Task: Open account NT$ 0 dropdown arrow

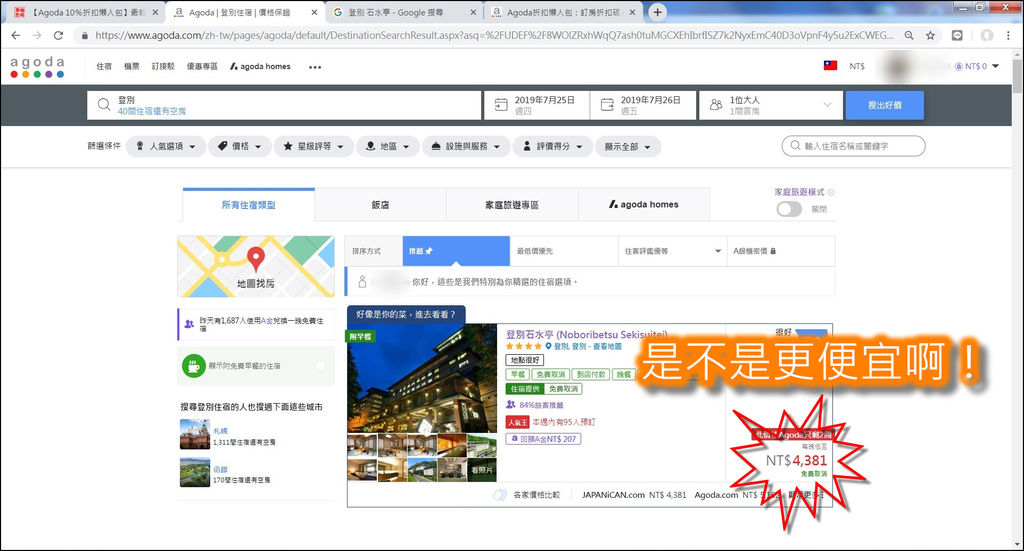Action: pyautogui.click(x=995, y=66)
